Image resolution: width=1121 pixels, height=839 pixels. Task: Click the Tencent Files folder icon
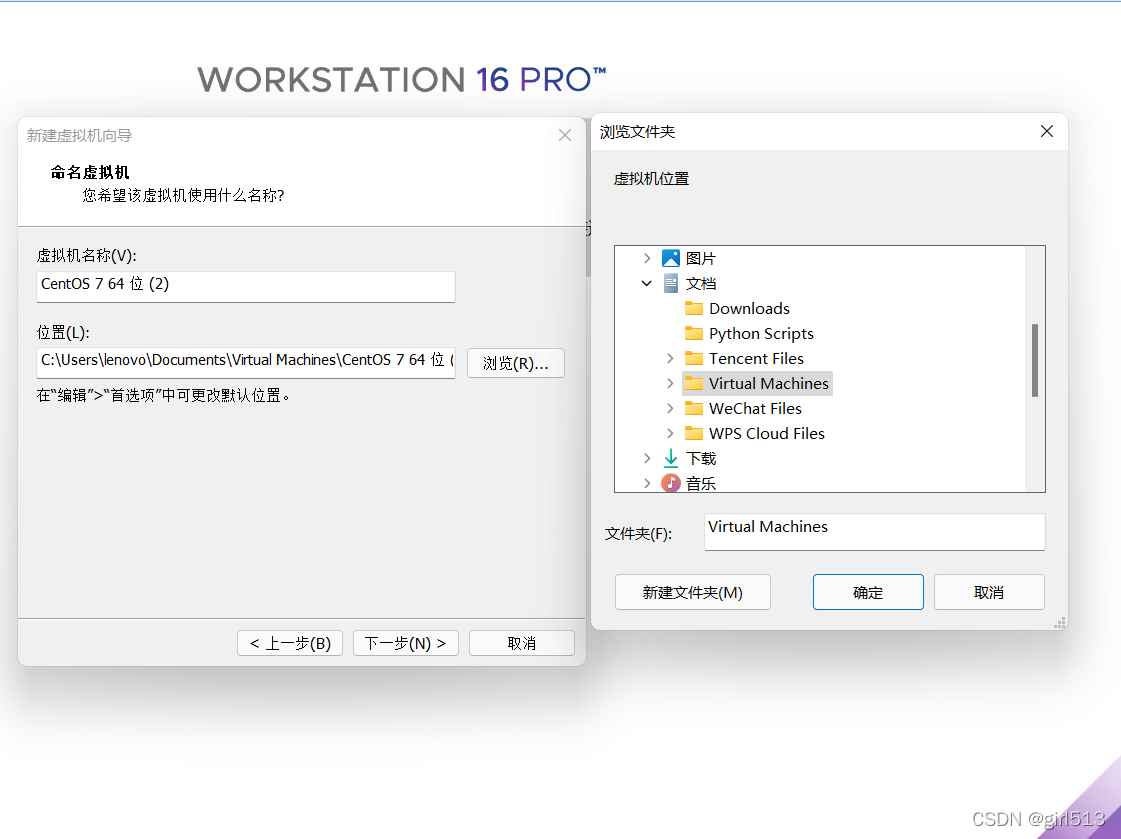[x=693, y=358]
